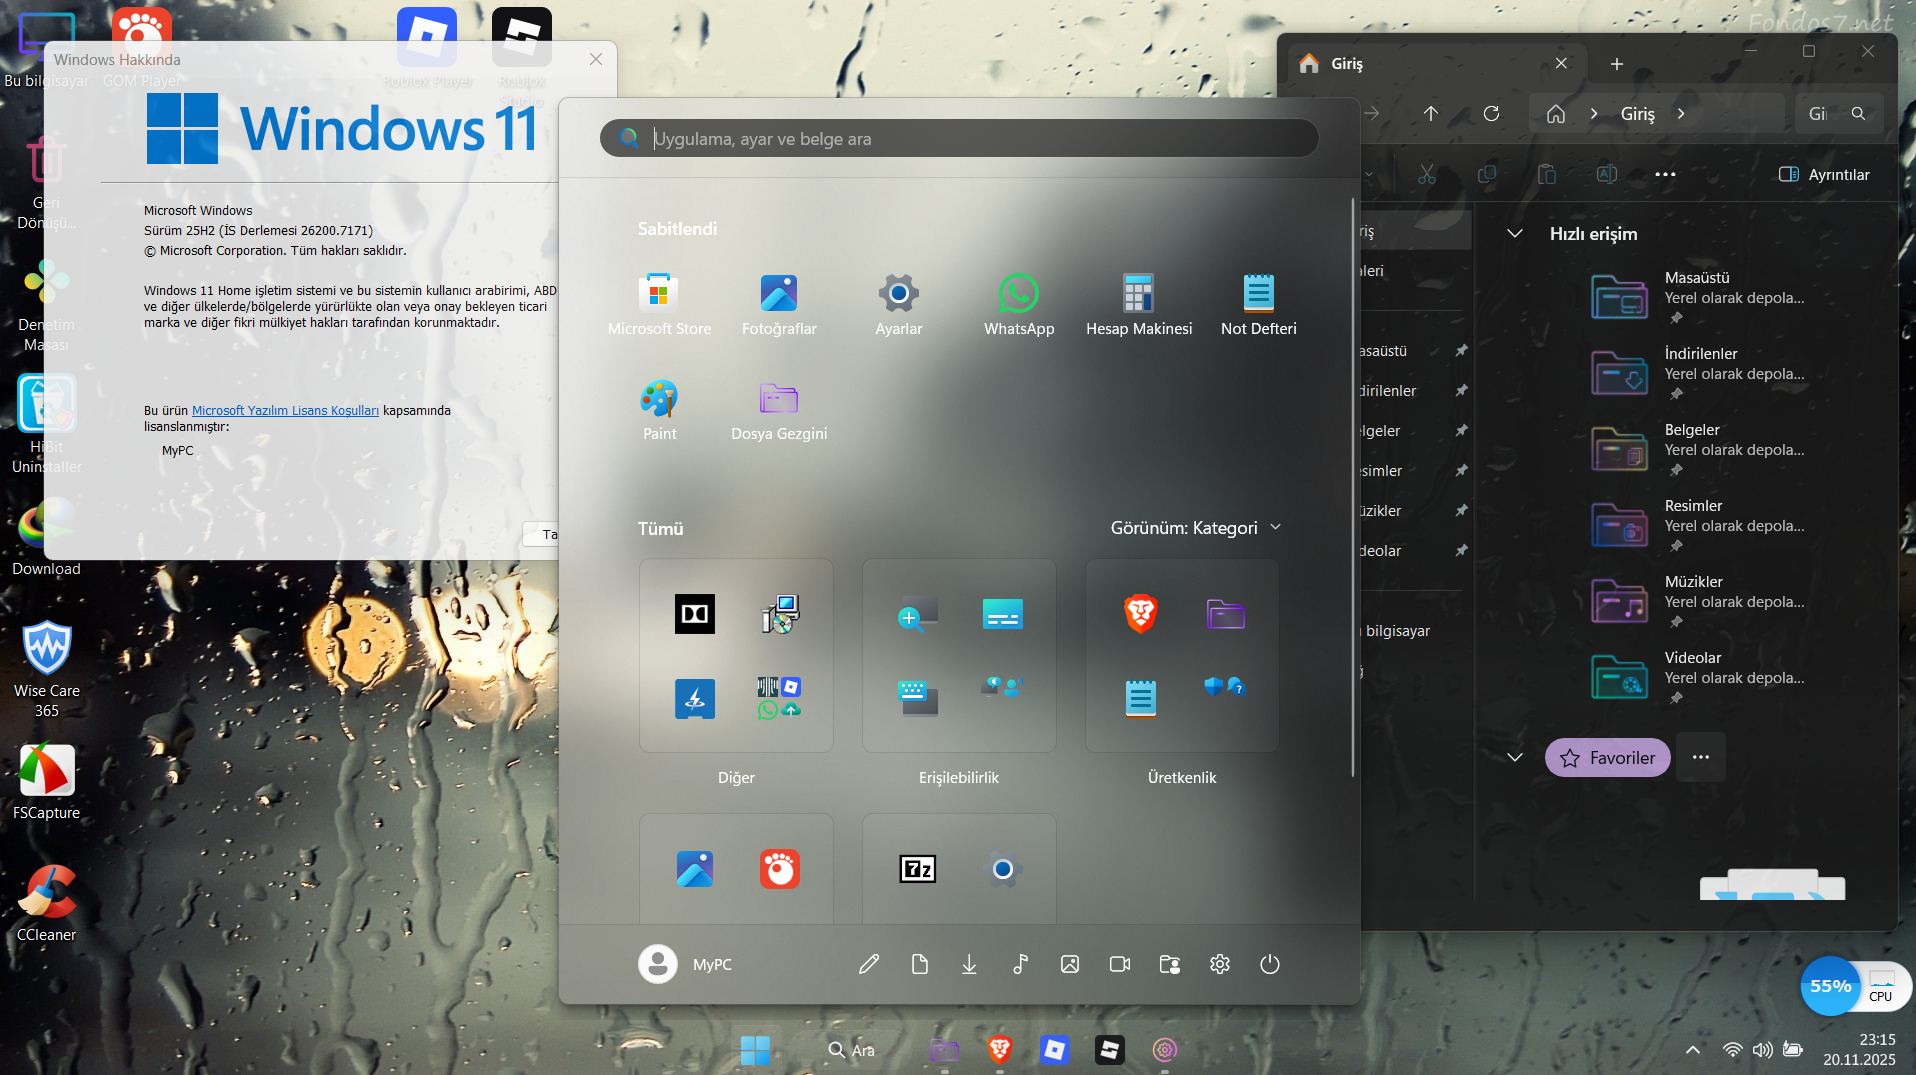Viewport: 1916px width, 1075px height.
Task: Click the Copy icon in File Explorer toolbar
Action: pos(1487,174)
